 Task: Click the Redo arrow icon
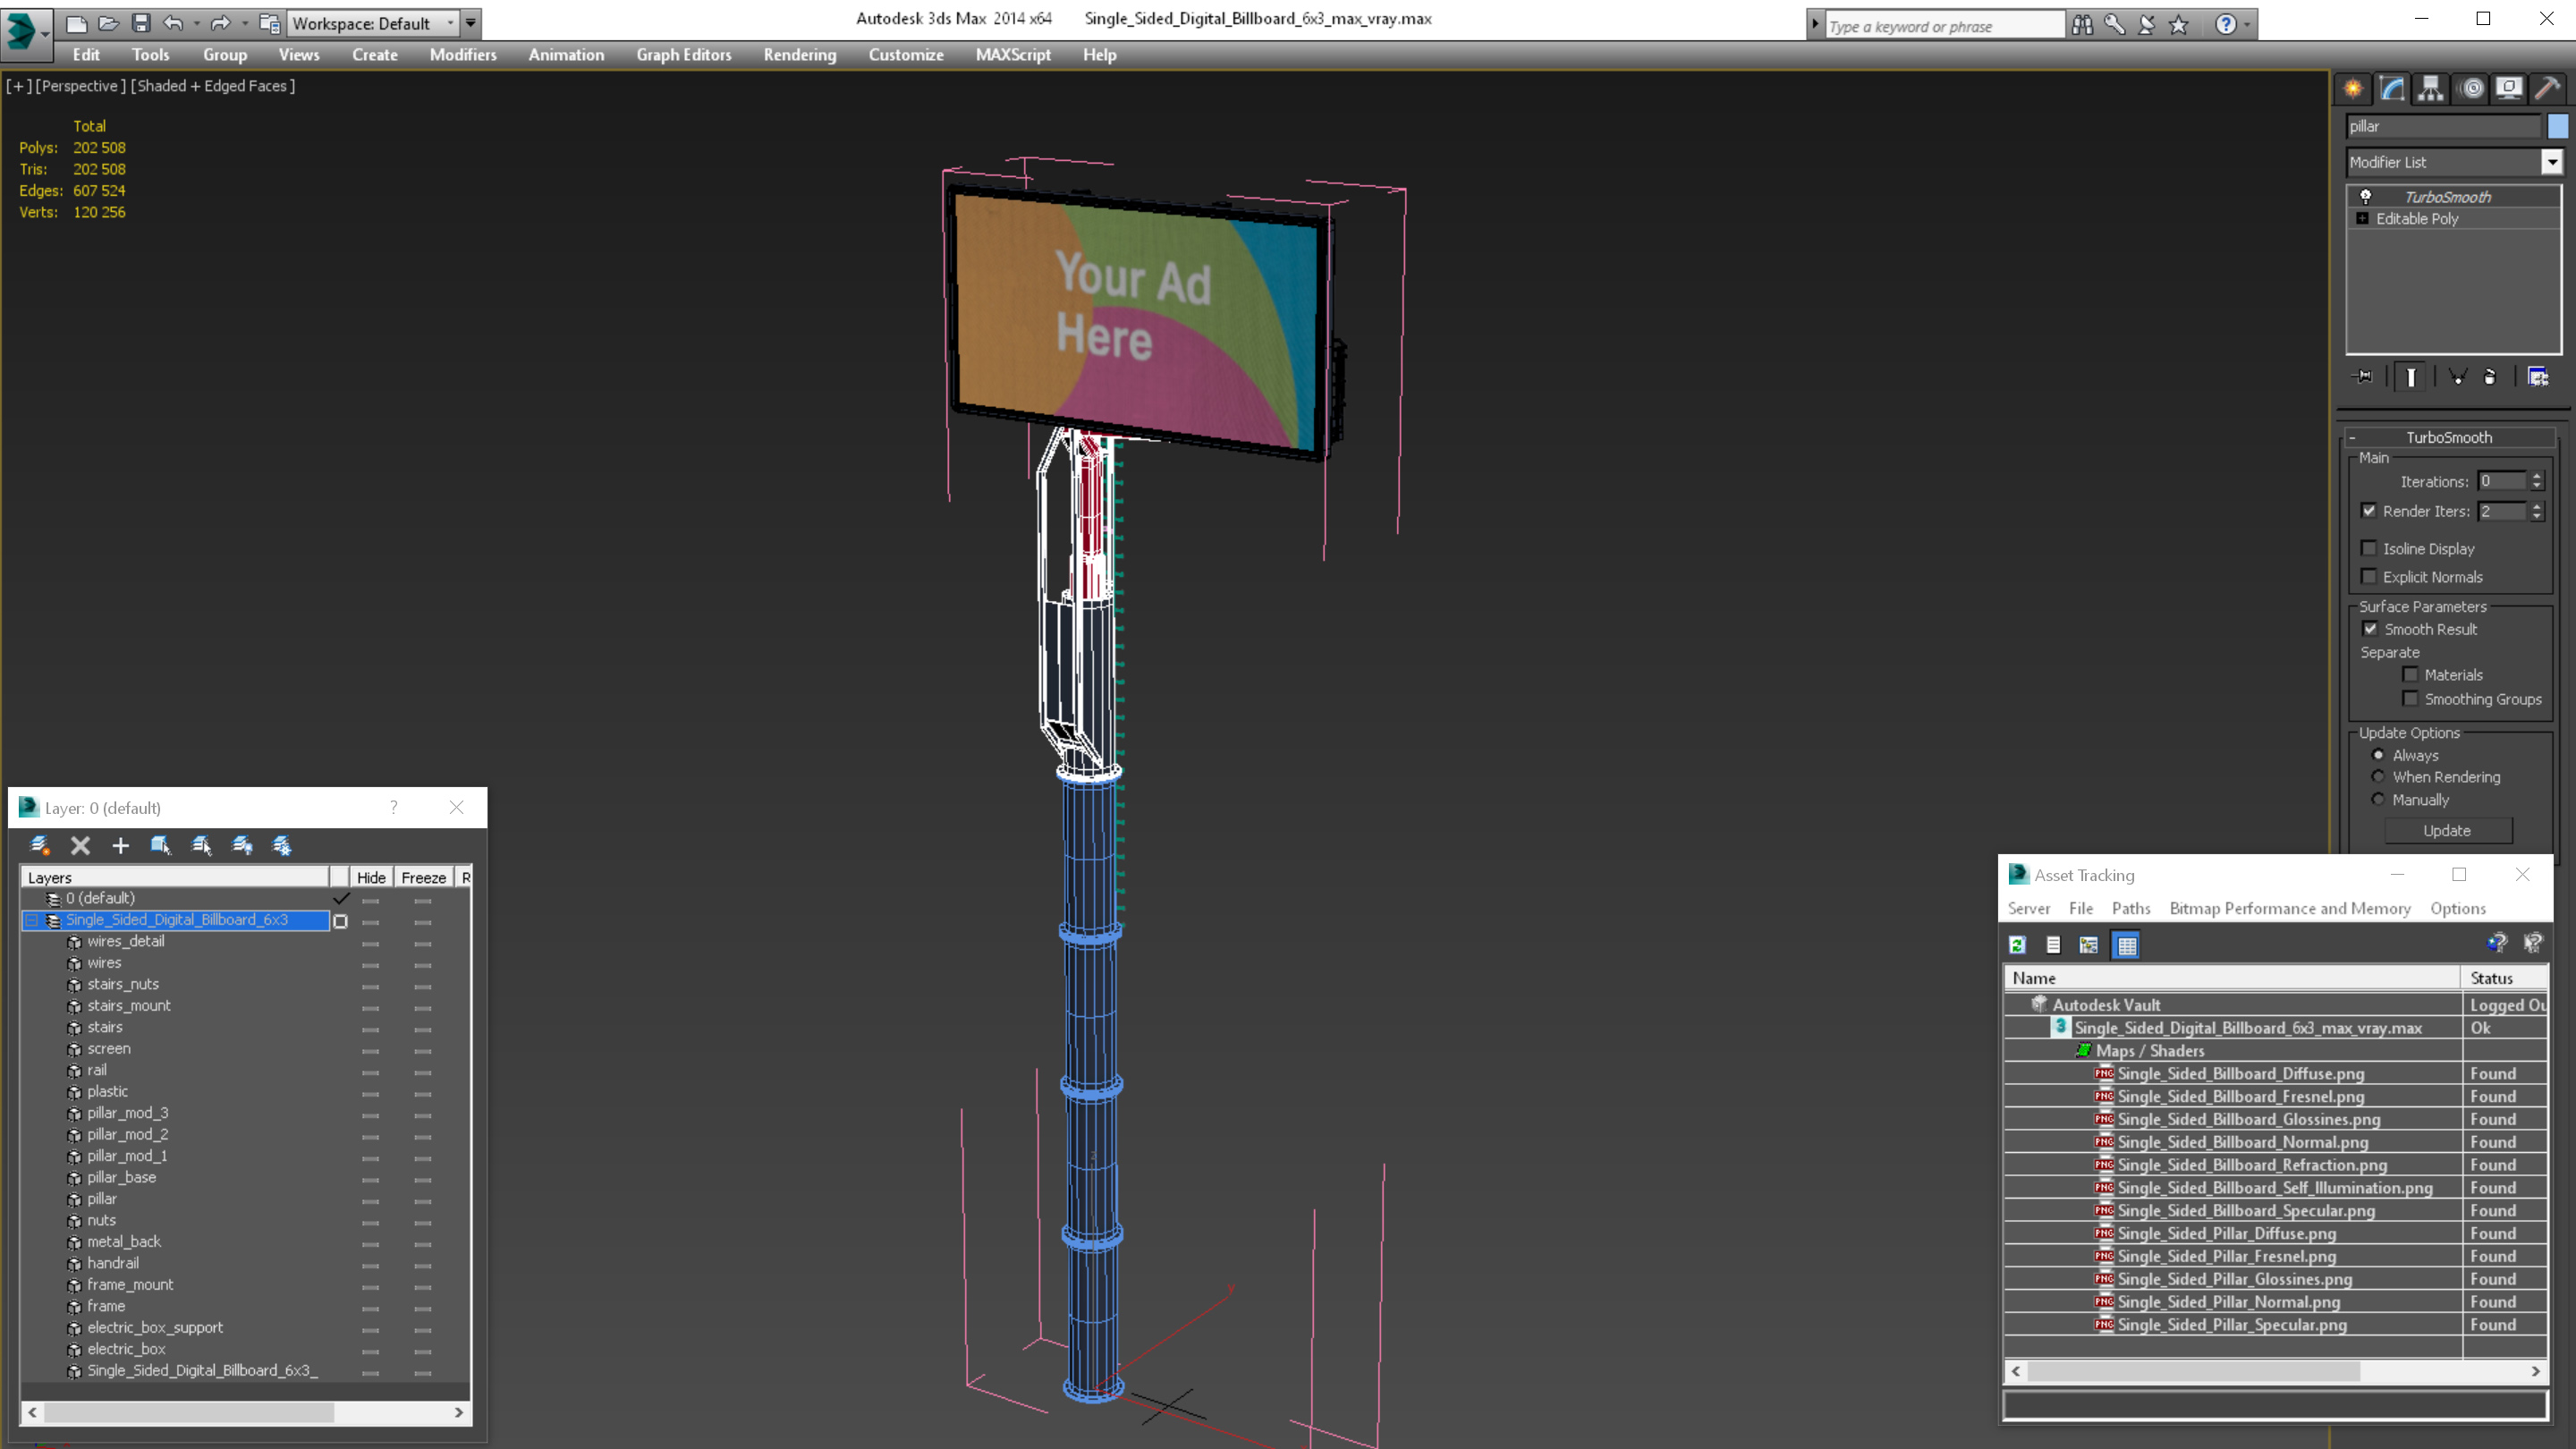[x=221, y=23]
